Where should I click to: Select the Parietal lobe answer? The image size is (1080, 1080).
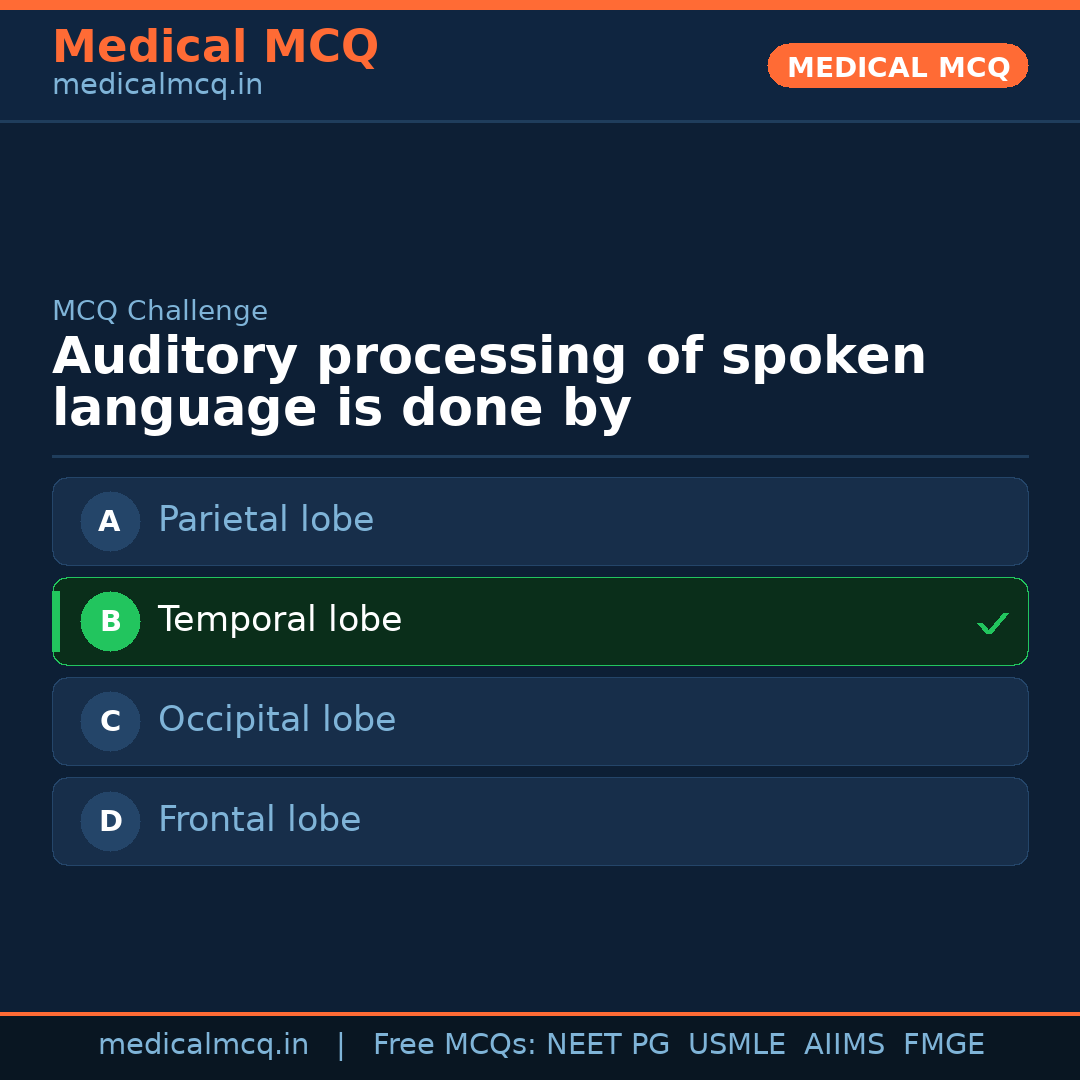[x=266, y=520]
